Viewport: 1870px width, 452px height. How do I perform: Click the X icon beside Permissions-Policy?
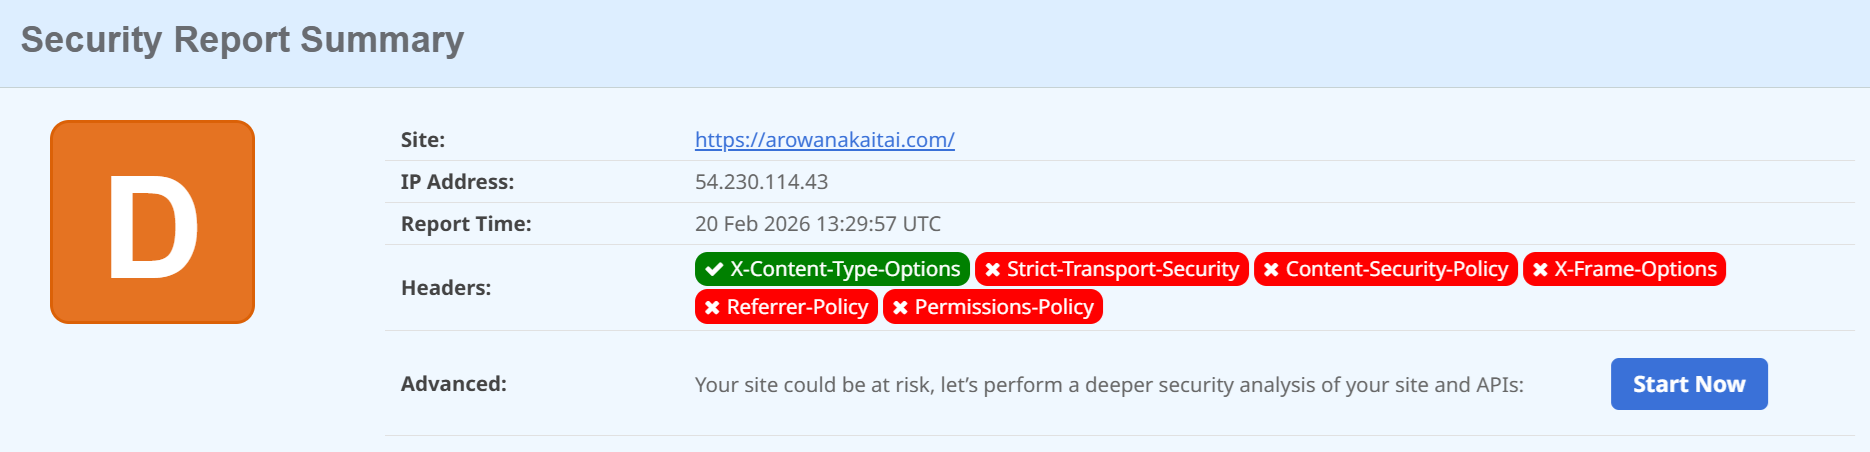(900, 307)
